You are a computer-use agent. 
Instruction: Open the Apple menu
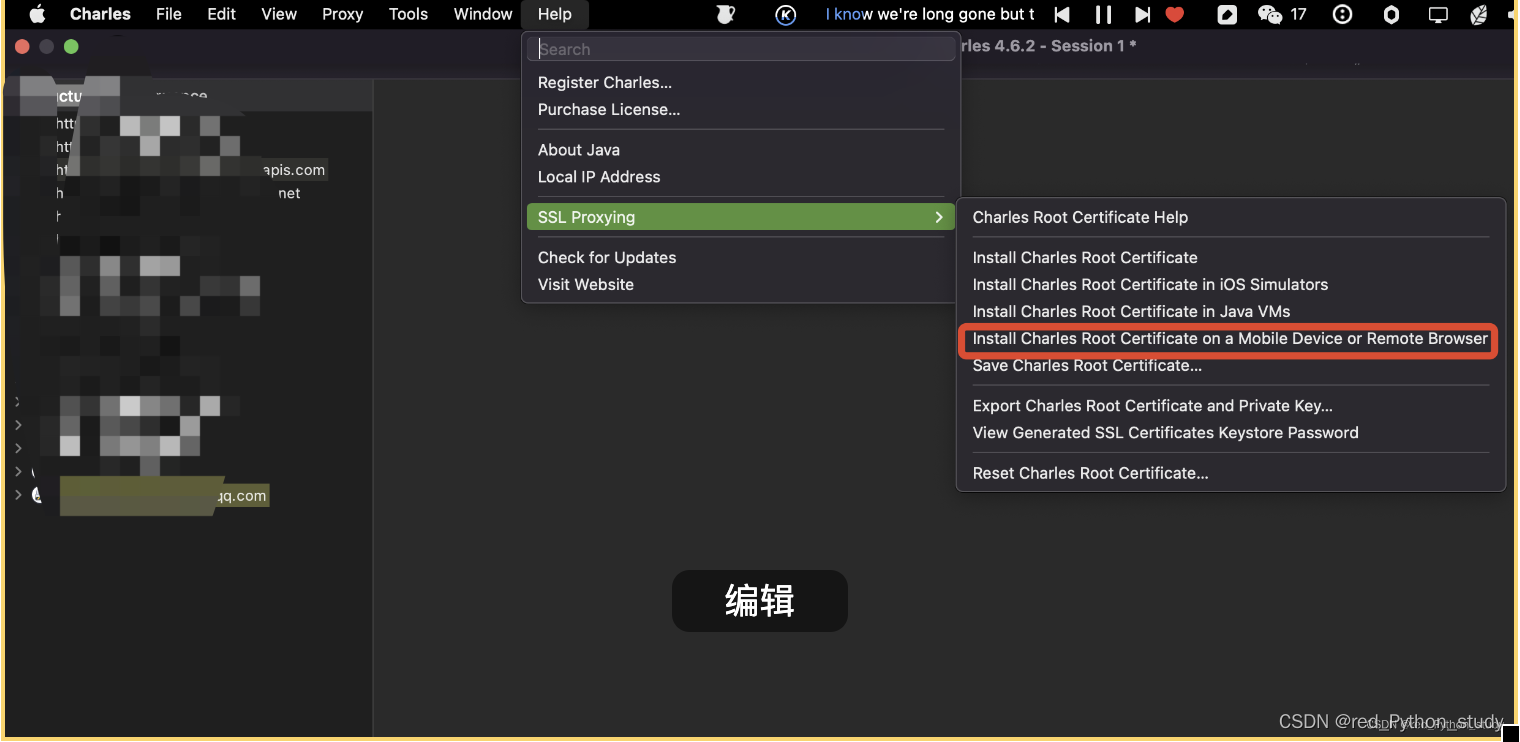tap(37, 14)
